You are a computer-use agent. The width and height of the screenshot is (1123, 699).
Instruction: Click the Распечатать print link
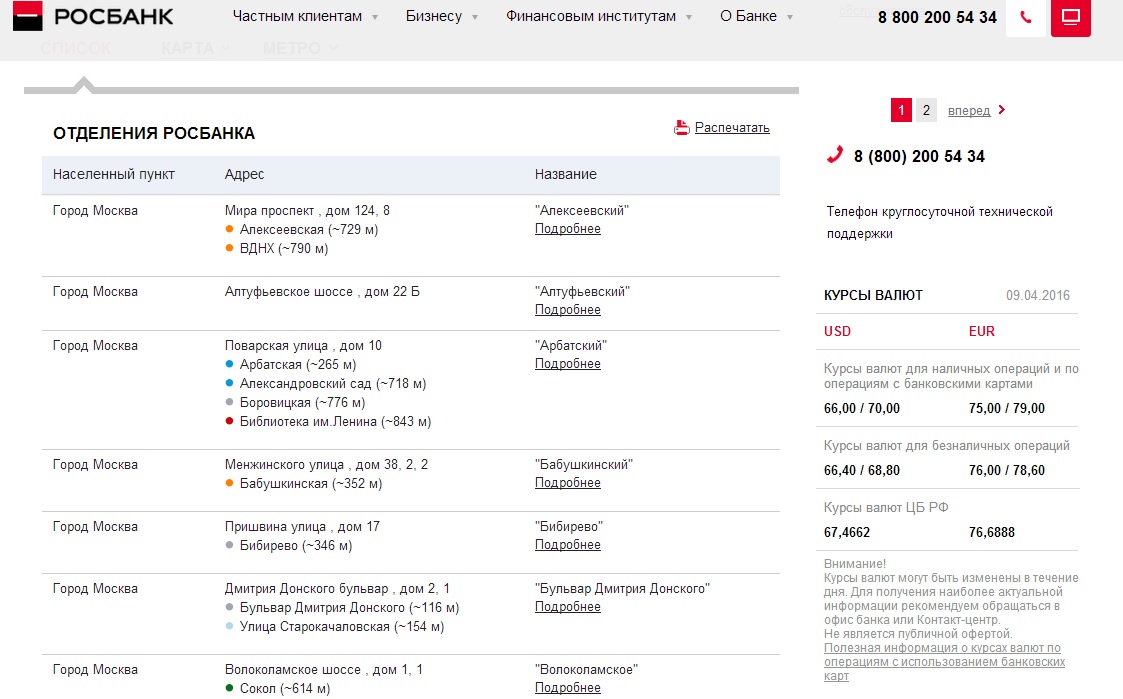pyautogui.click(x=732, y=127)
